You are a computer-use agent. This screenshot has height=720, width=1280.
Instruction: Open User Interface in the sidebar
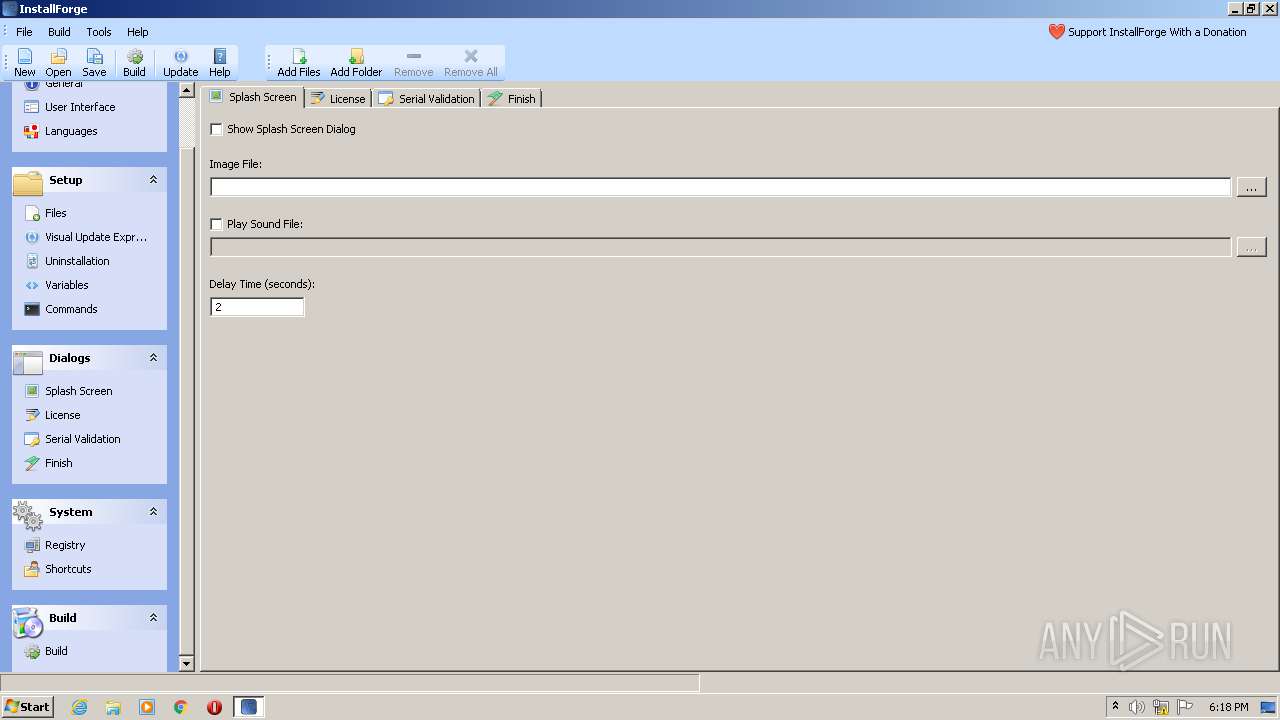70,107
